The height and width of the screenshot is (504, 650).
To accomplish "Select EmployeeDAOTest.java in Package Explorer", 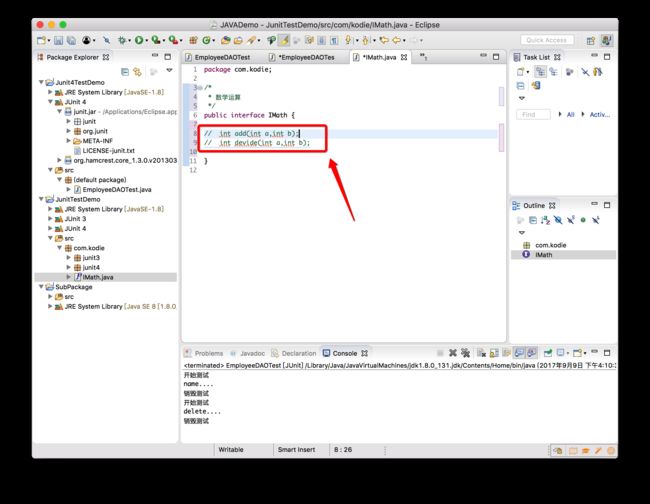I will click(113, 189).
